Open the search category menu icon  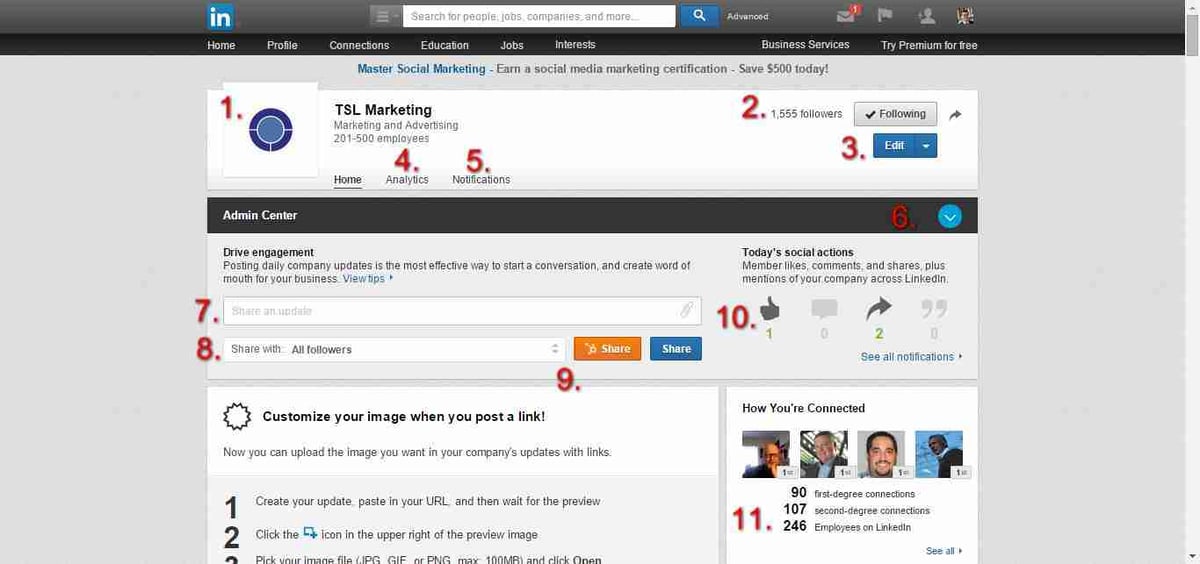tap(385, 16)
